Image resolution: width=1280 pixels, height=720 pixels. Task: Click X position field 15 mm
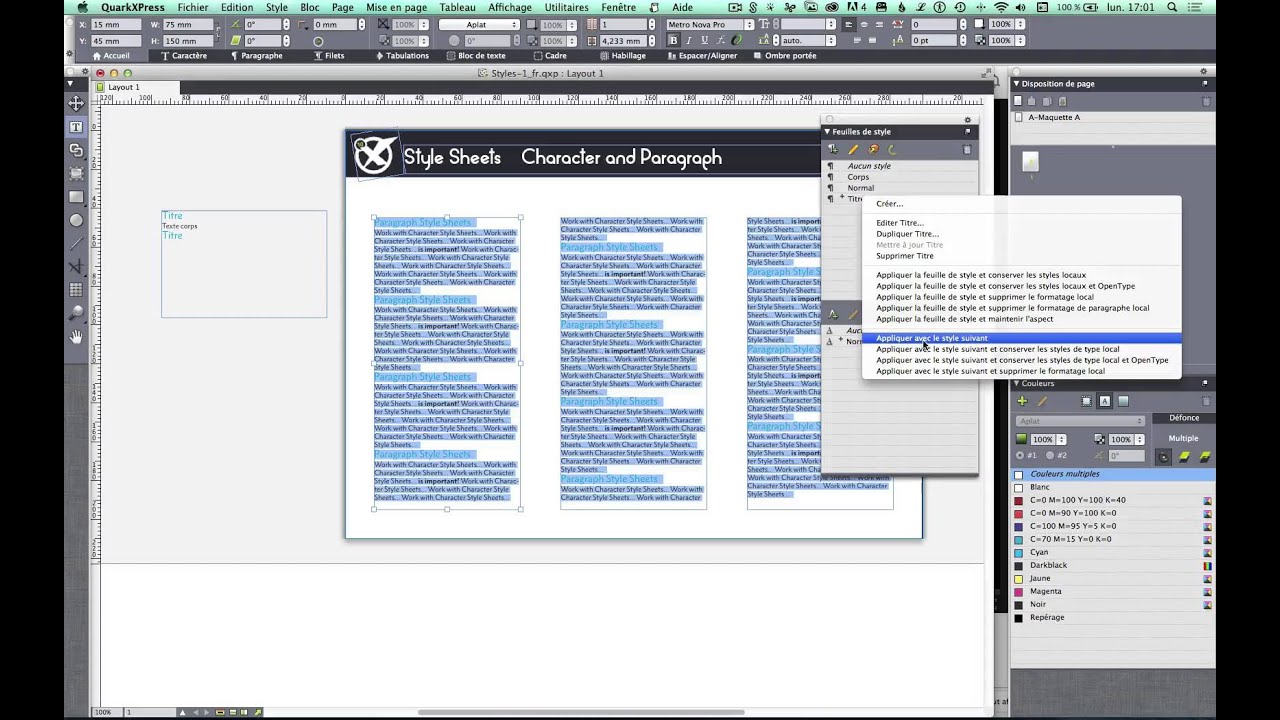click(115, 25)
